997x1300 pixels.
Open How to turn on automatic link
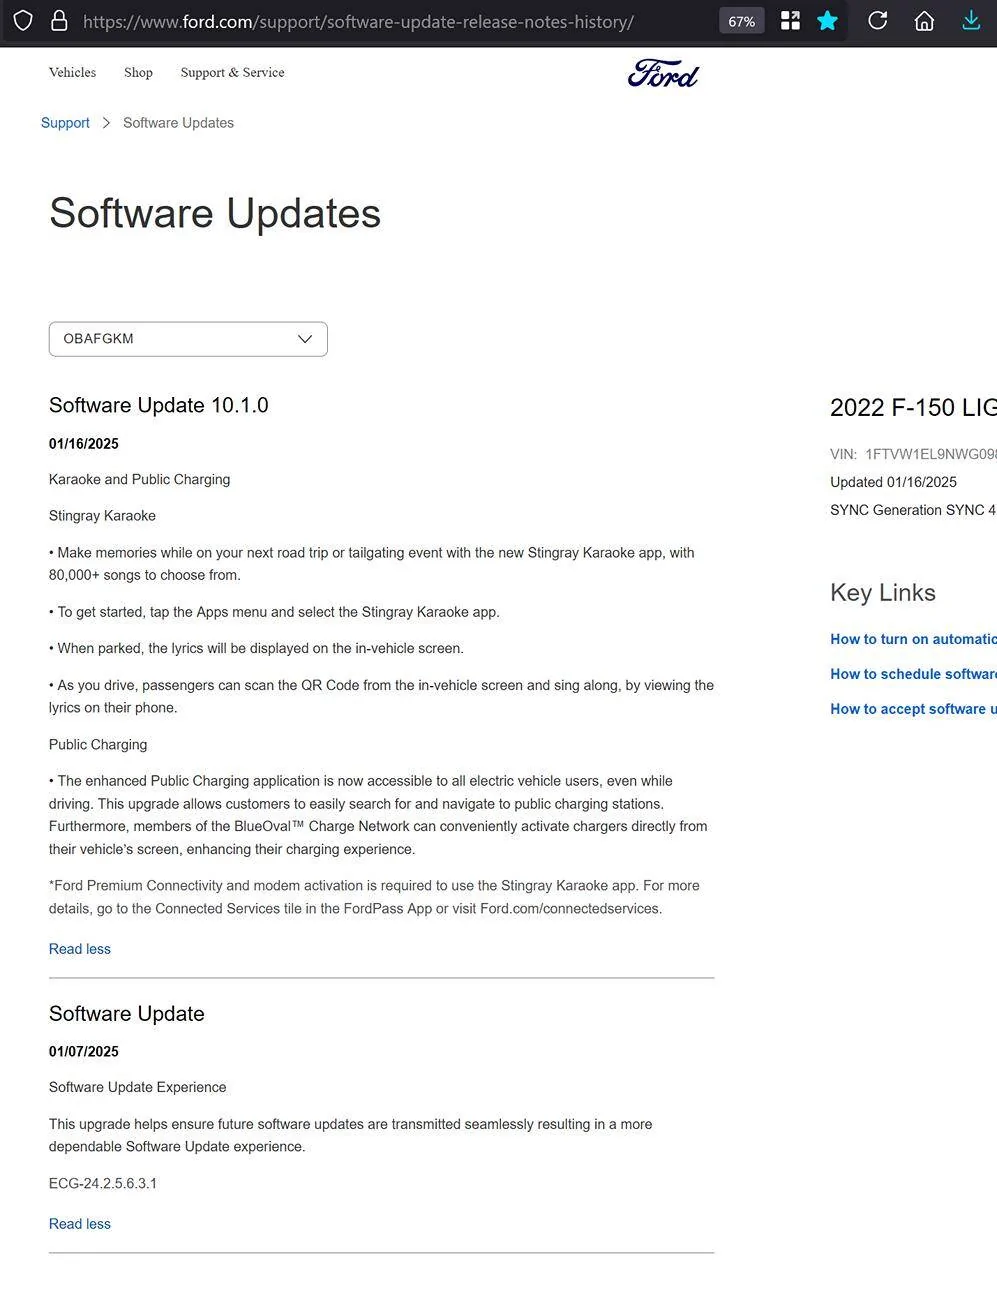(x=913, y=639)
